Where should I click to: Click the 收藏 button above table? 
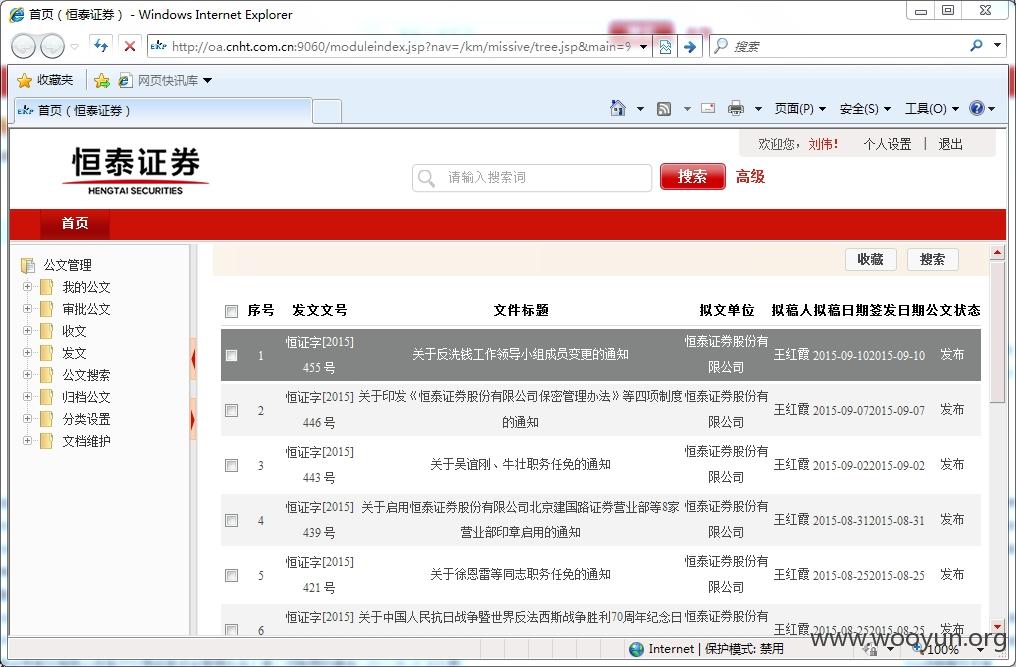pyautogui.click(x=870, y=259)
